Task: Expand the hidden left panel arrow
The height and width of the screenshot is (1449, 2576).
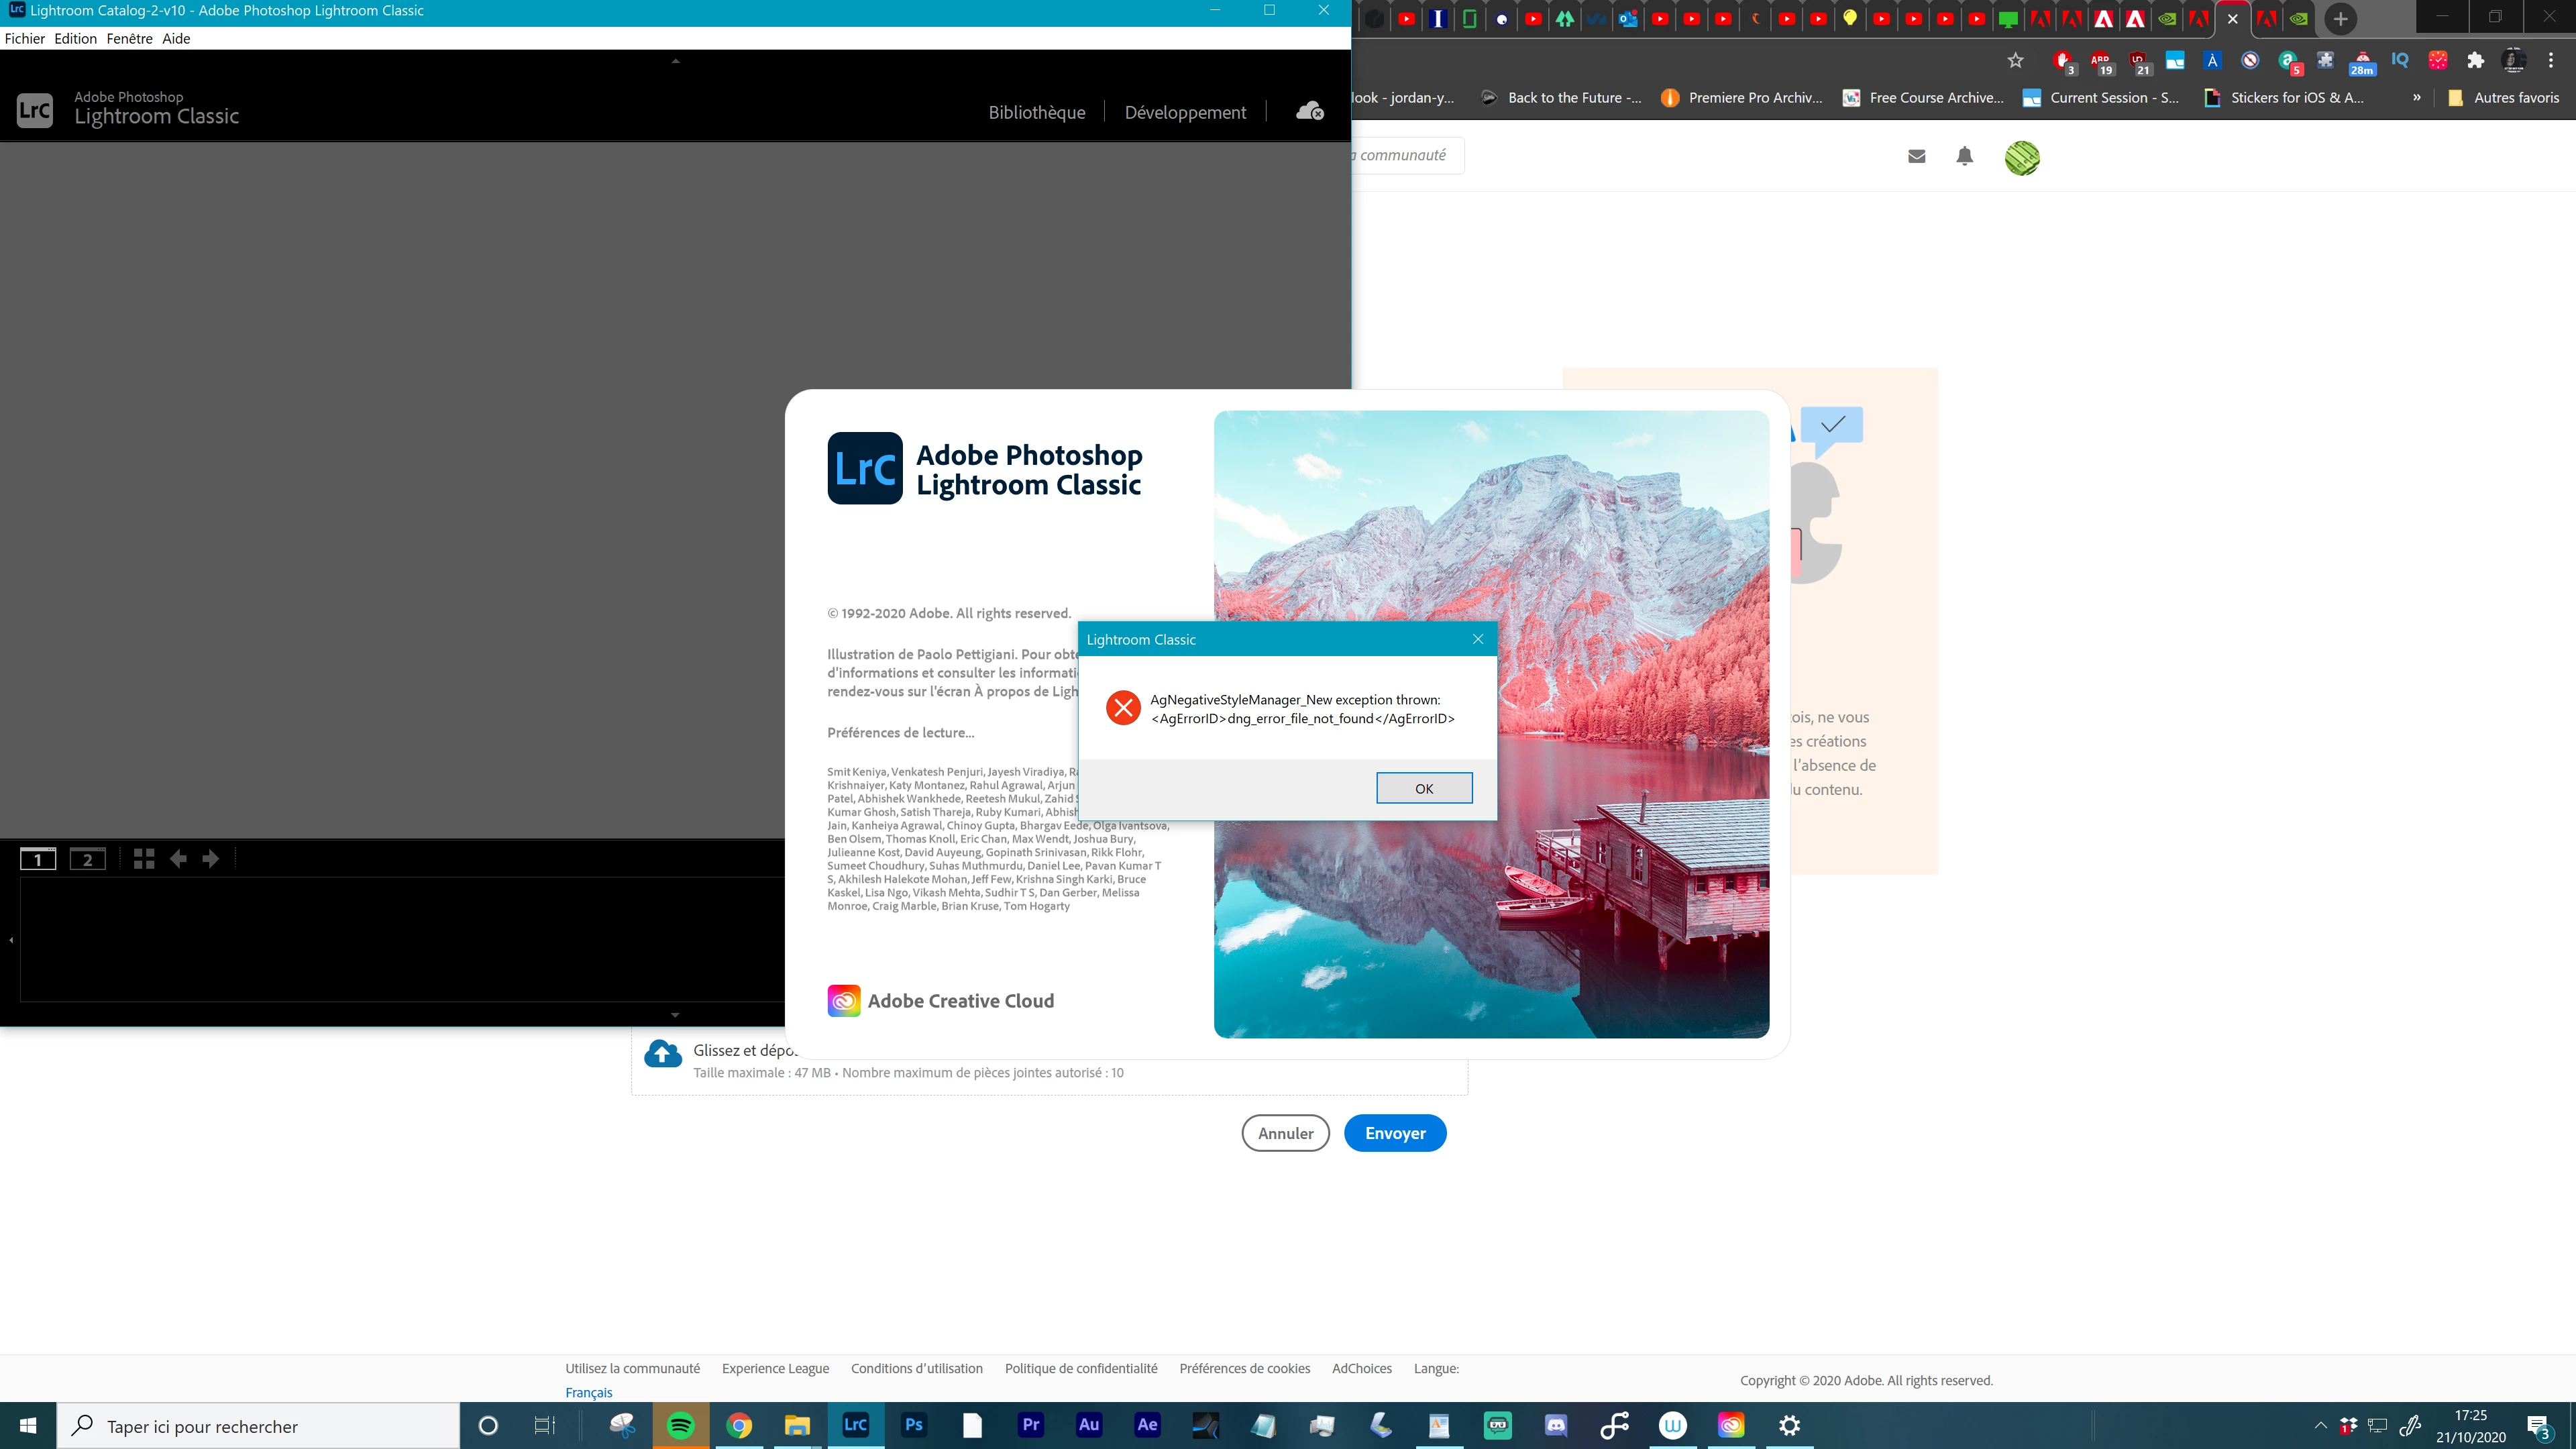Action: [x=11, y=940]
